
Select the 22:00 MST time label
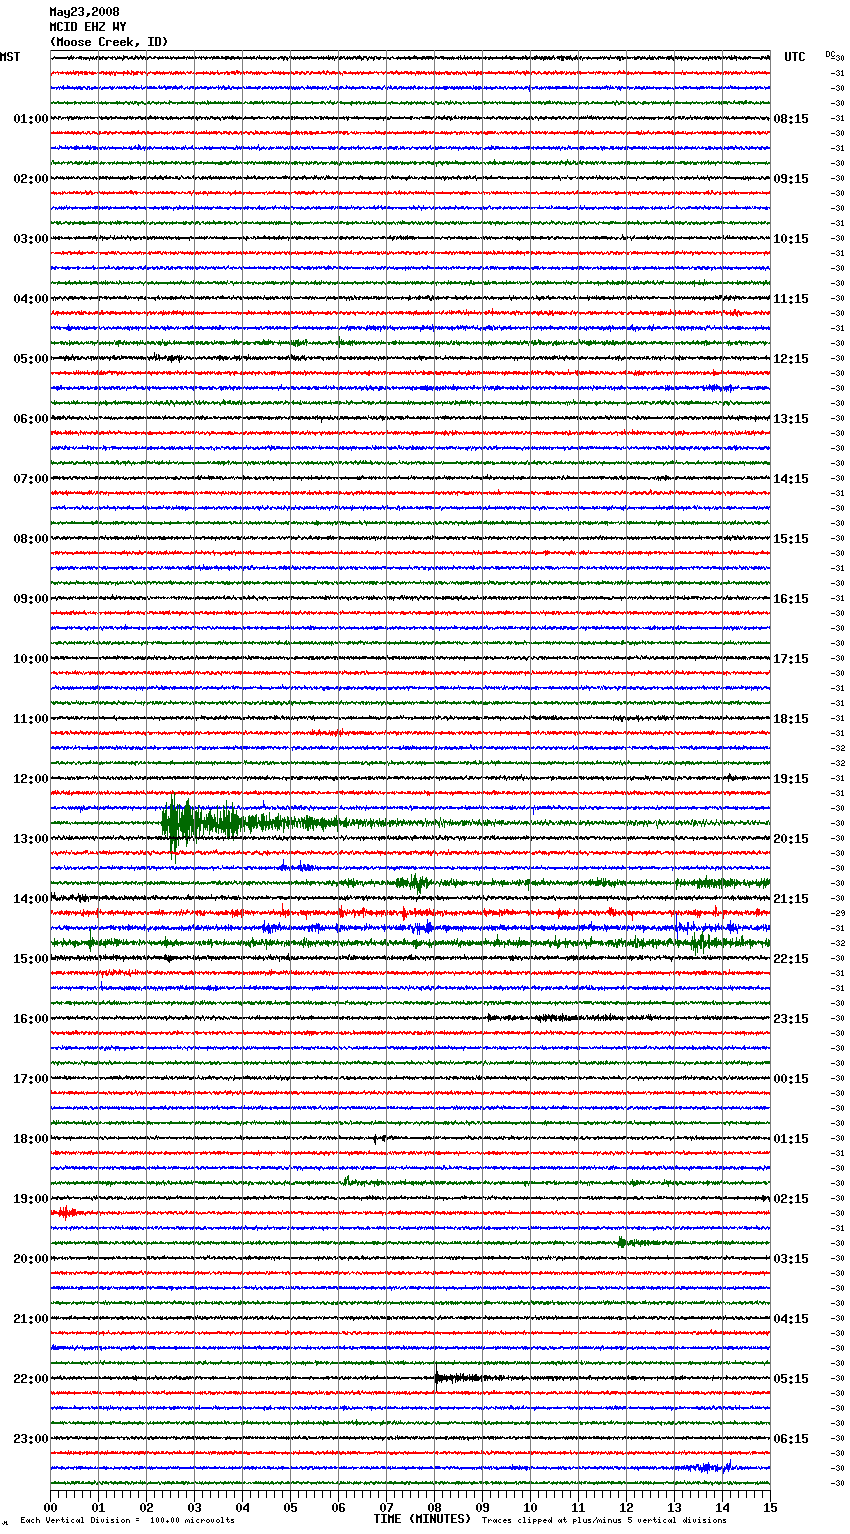31,1379
